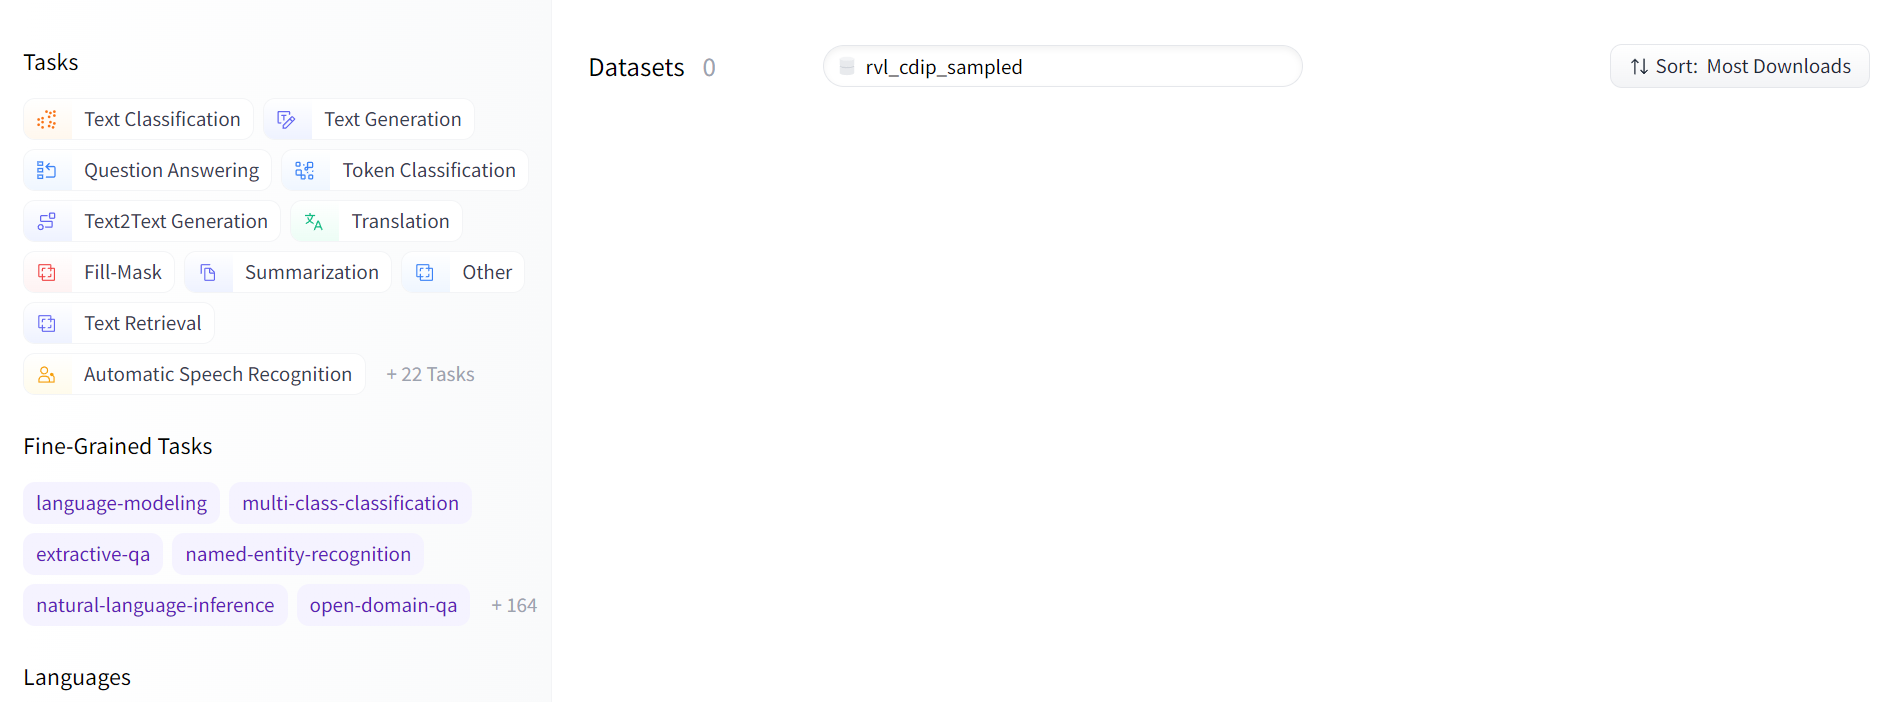The height and width of the screenshot is (702, 1891).
Task: Select the Question Answering icon
Action: [x=47, y=170]
